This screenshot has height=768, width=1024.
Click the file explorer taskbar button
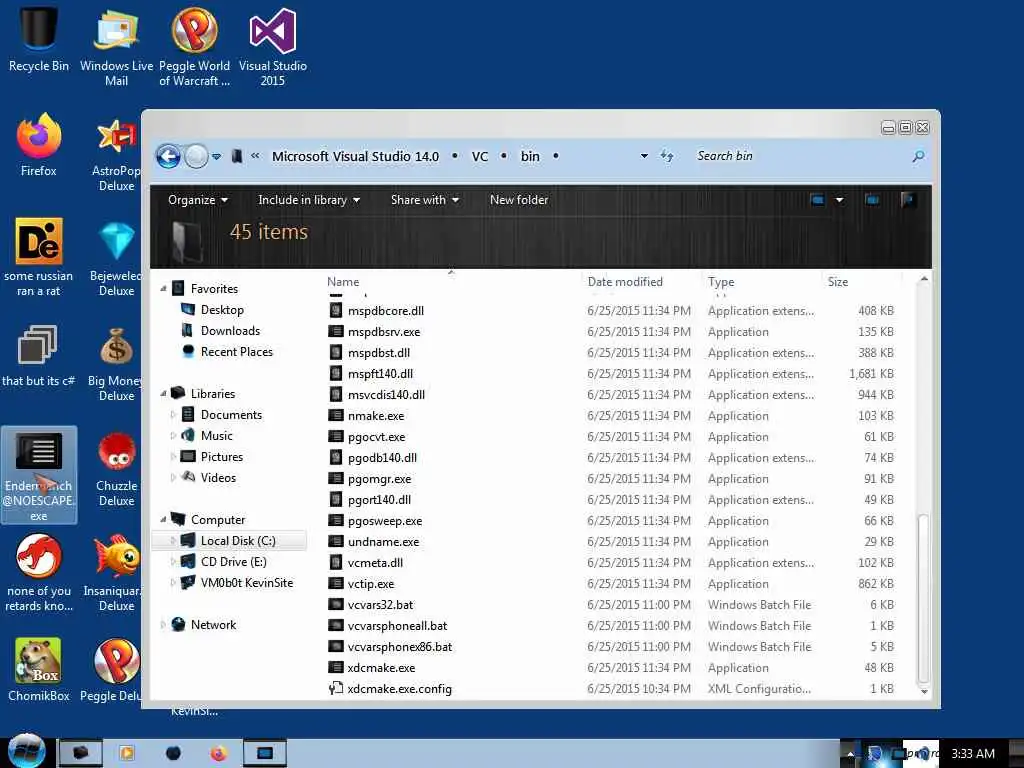click(x=80, y=754)
